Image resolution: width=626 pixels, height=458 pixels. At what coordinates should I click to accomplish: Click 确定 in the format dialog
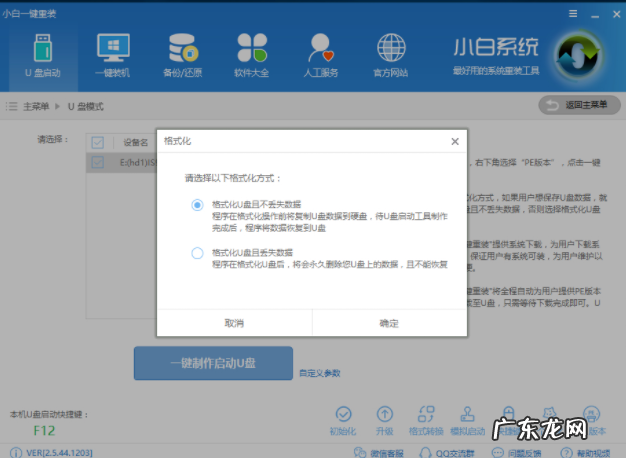(x=389, y=323)
